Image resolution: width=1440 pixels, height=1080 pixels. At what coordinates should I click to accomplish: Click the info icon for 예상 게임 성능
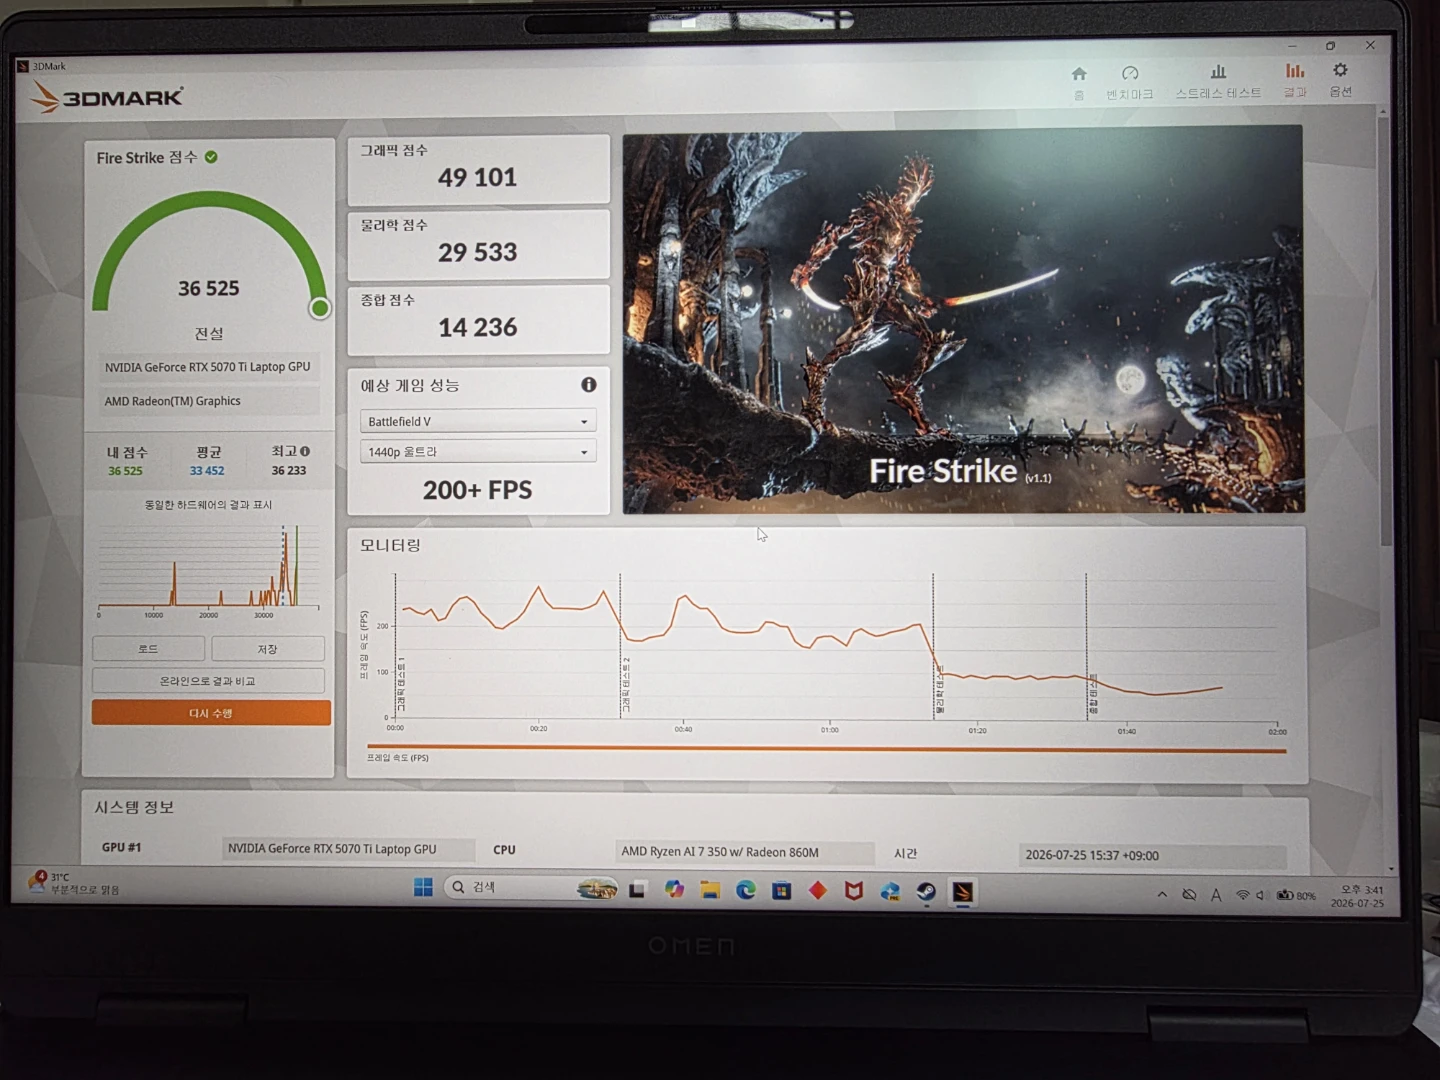(x=589, y=385)
